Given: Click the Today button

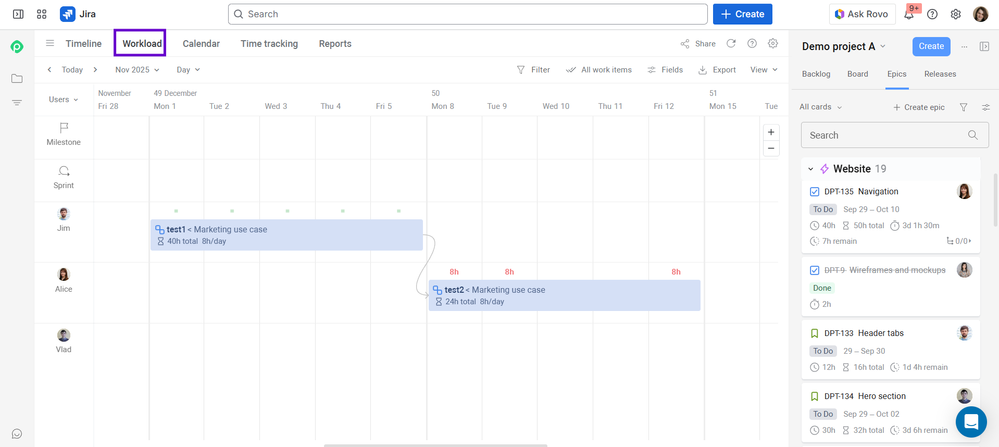Looking at the screenshot, I should pyautogui.click(x=72, y=70).
